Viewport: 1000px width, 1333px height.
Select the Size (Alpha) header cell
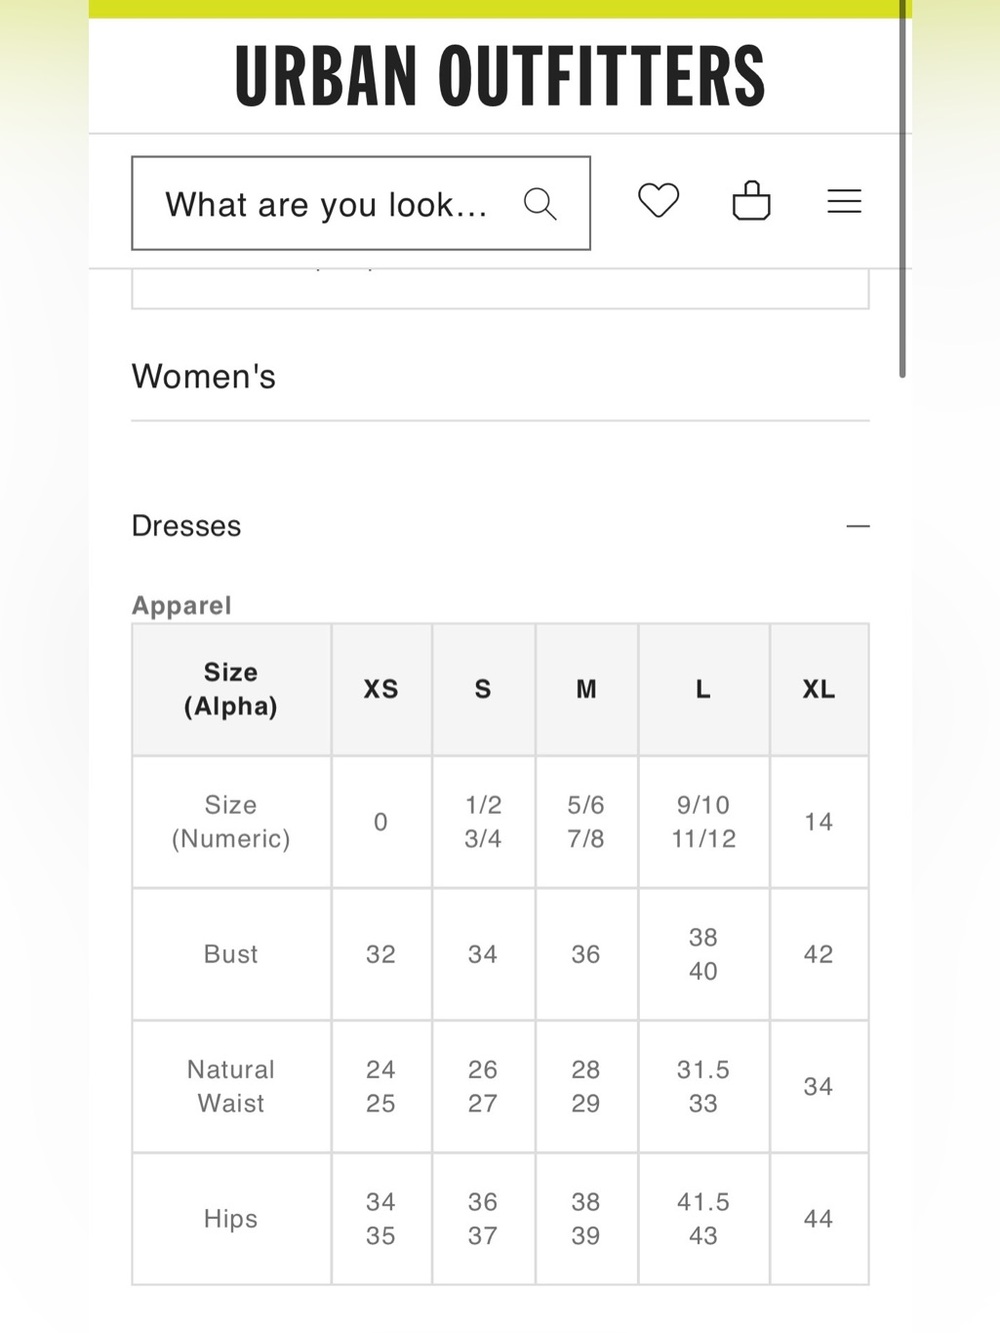click(231, 690)
